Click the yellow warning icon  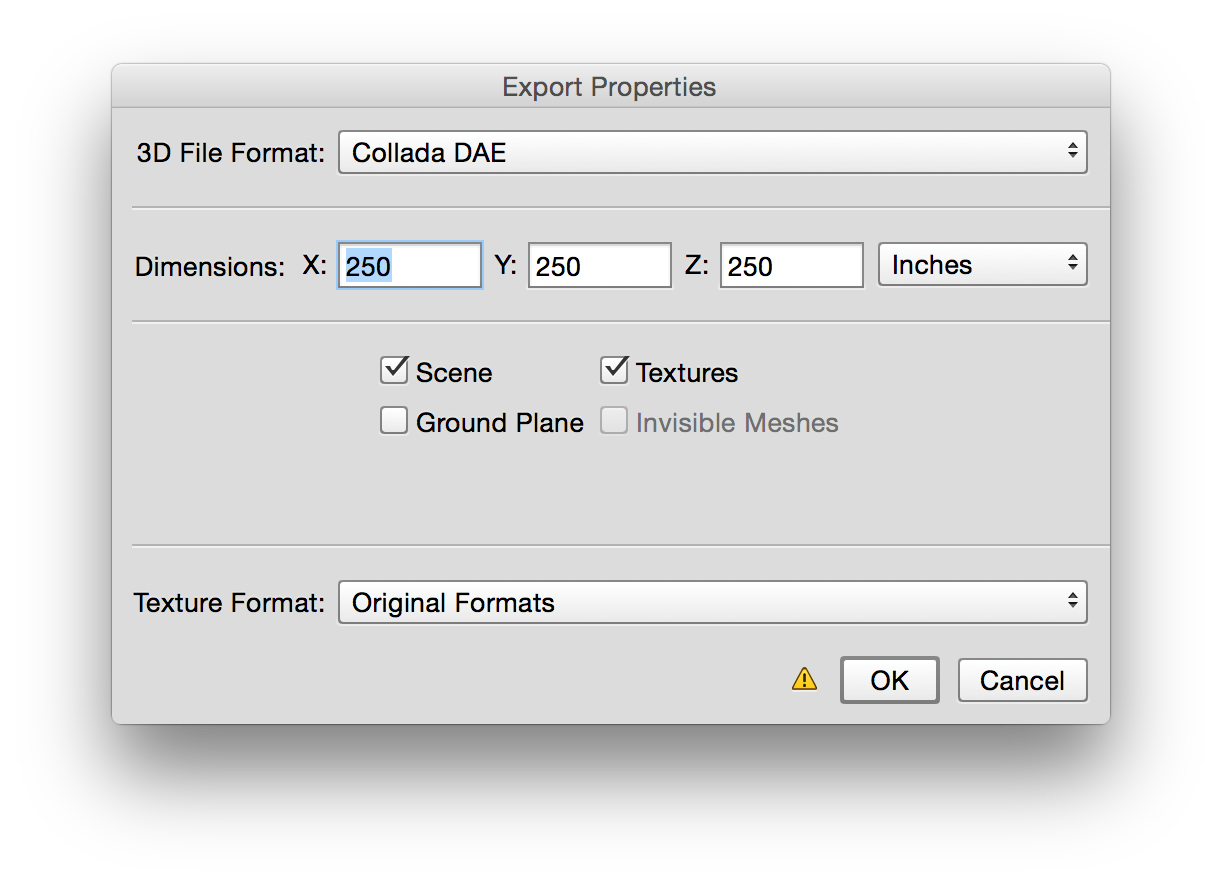click(x=803, y=680)
